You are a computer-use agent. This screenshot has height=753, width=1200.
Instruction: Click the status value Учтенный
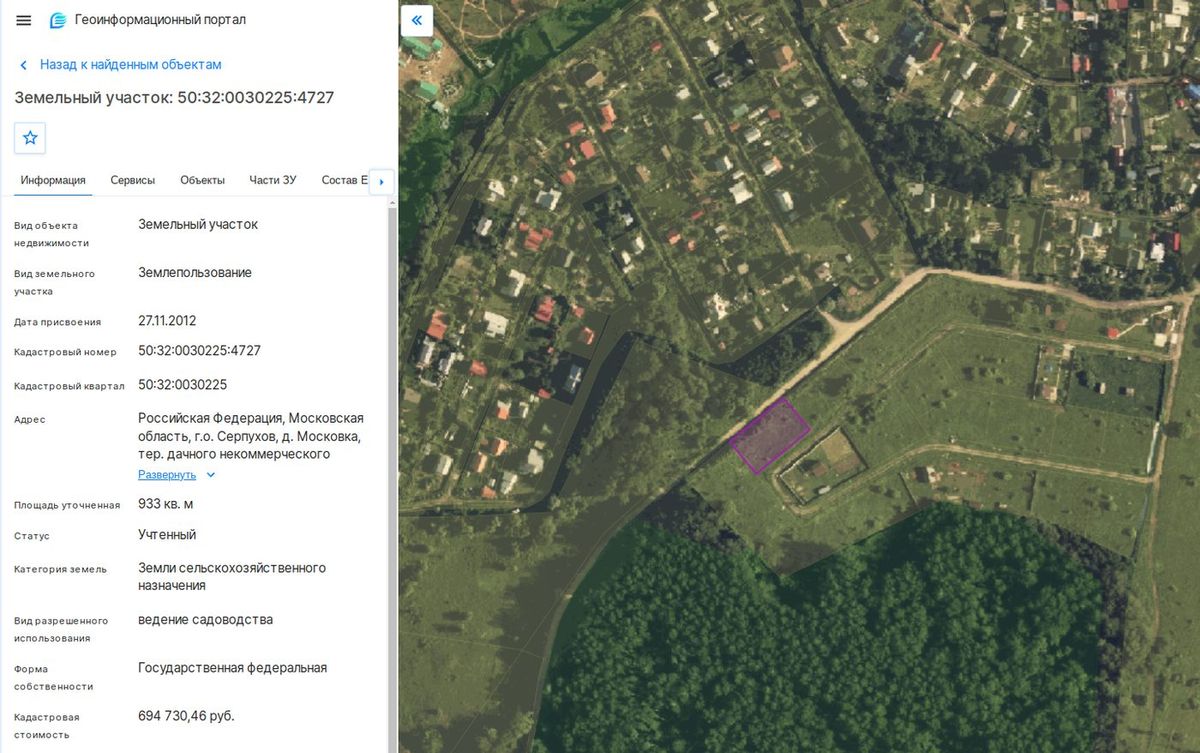167,535
